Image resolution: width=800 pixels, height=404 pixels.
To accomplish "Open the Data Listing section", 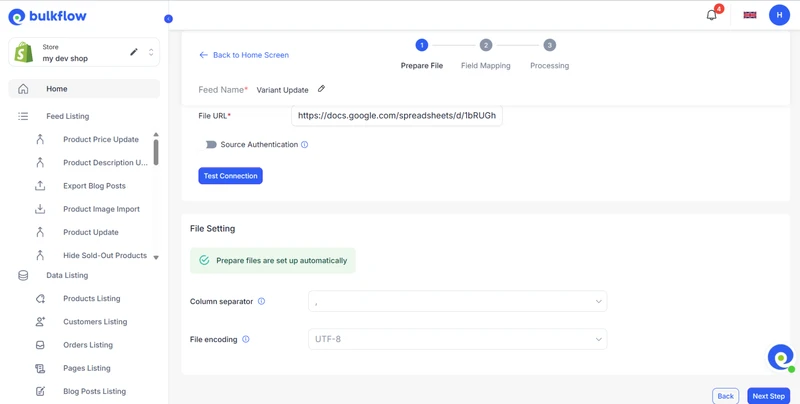I will 67,275.
